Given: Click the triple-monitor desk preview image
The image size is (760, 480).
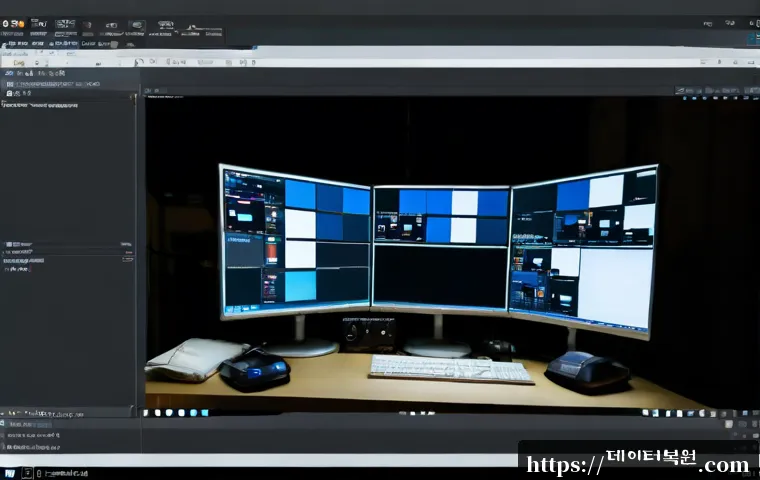Looking at the screenshot, I should [452, 253].
